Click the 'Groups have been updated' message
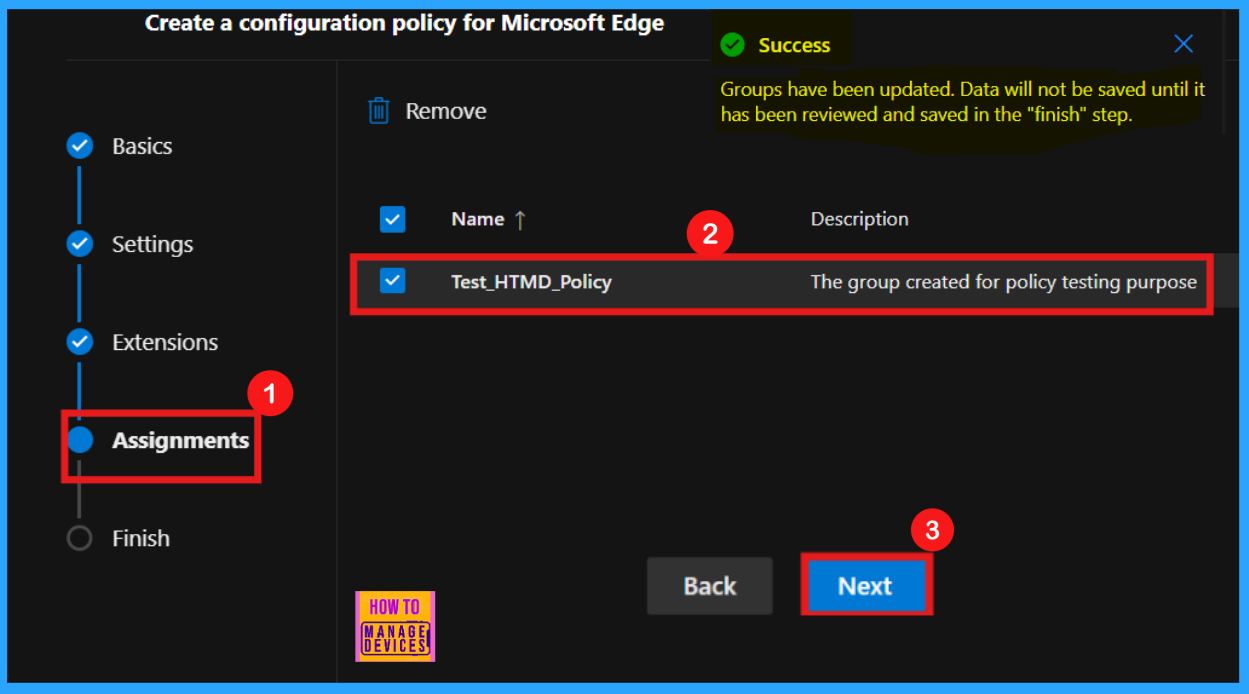The image size is (1249, 694). click(963, 102)
